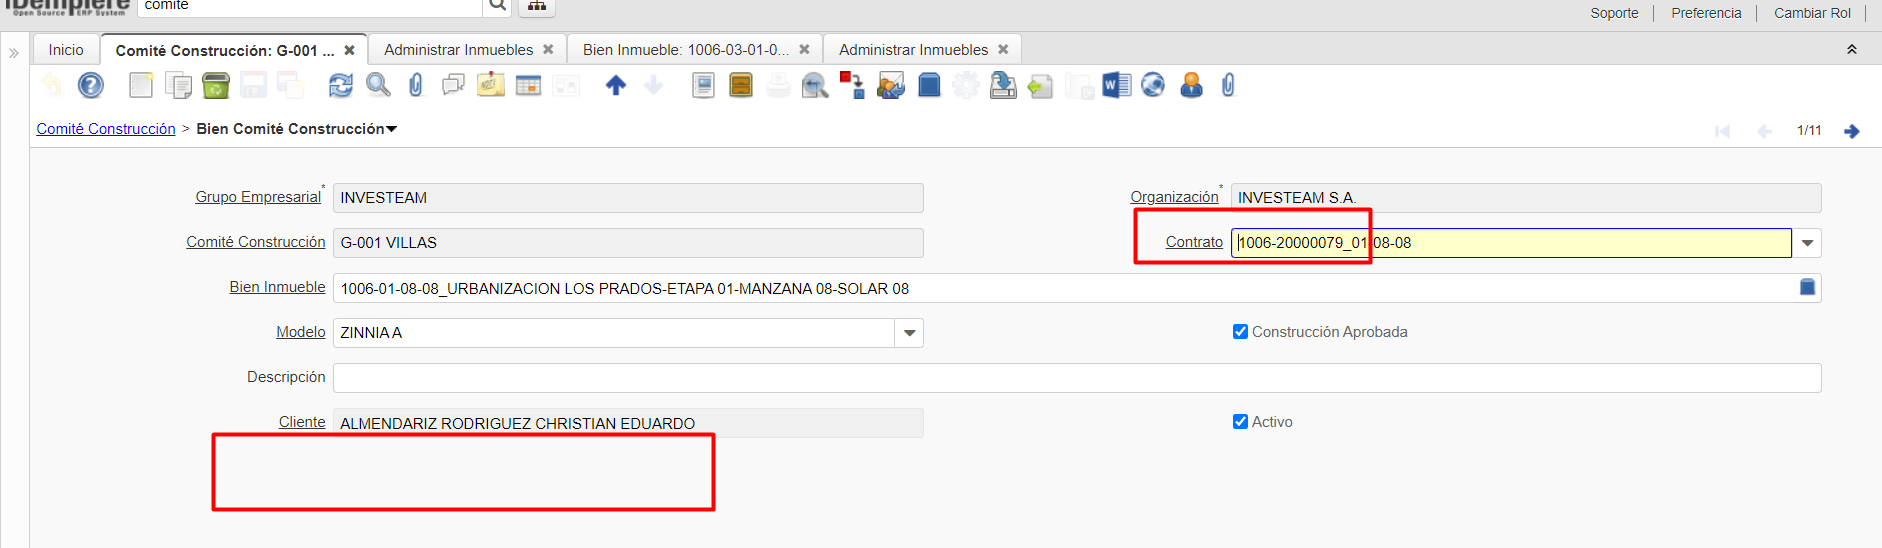The image size is (1882, 548).
Task: Create a new record with toolbar icon
Action: [141, 86]
